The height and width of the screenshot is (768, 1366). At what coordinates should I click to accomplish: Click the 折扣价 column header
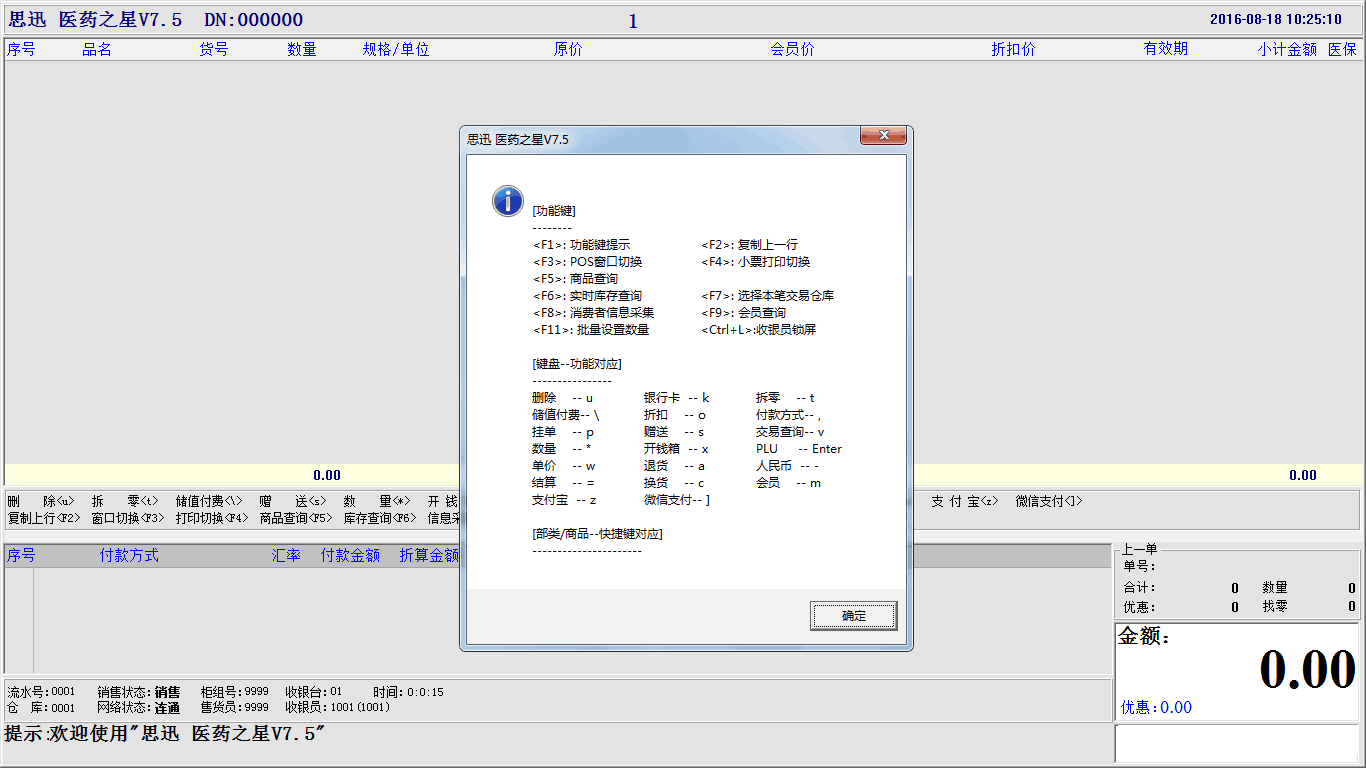pyautogui.click(x=1013, y=49)
